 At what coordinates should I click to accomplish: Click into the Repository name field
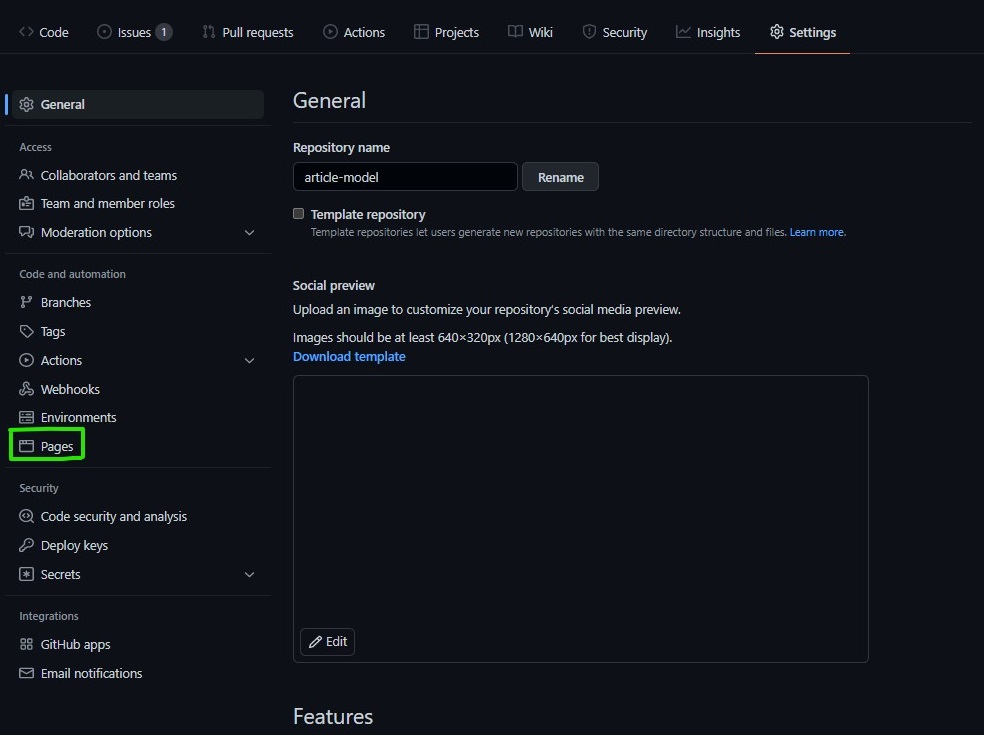point(405,177)
